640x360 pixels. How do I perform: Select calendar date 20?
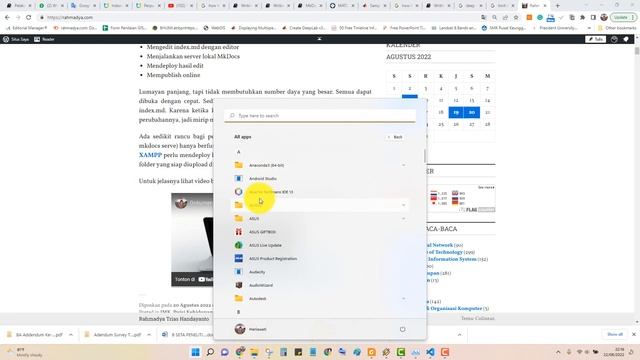click(x=472, y=112)
